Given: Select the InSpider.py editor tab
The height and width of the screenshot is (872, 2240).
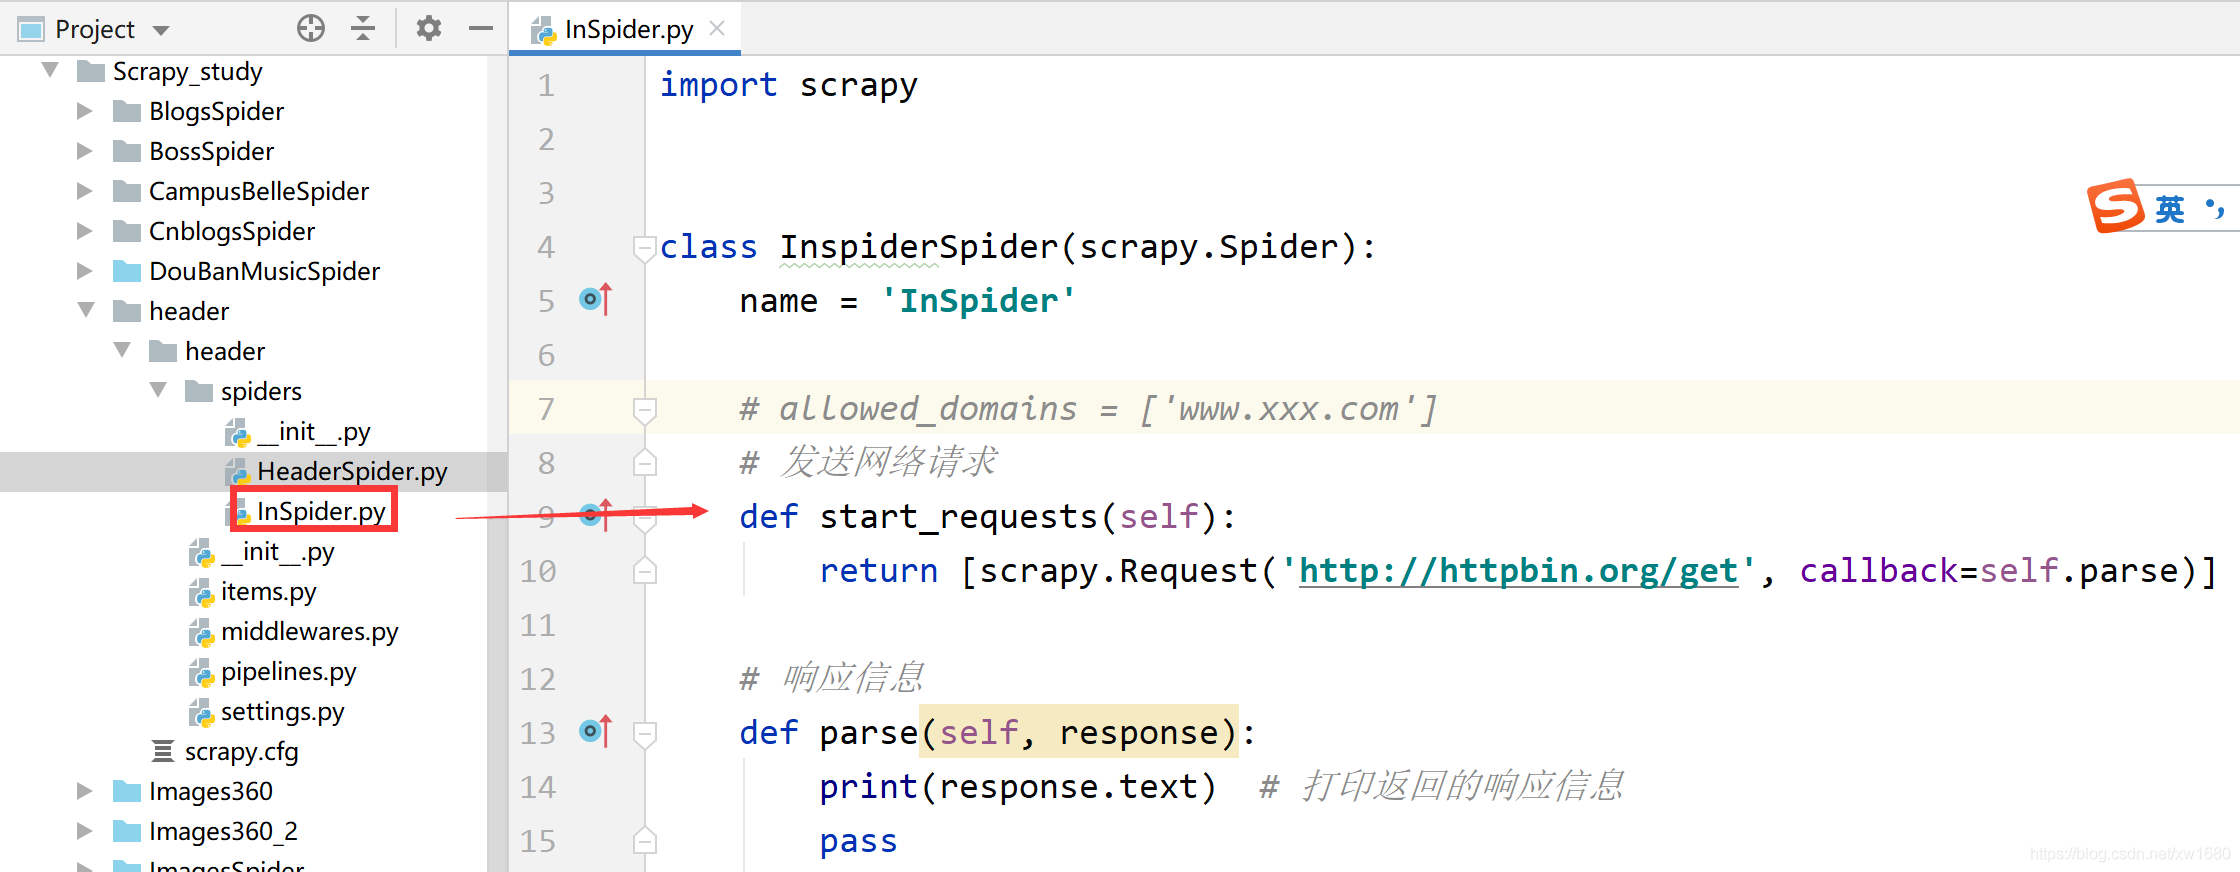Looking at the screenshot, I should point(626,29).
